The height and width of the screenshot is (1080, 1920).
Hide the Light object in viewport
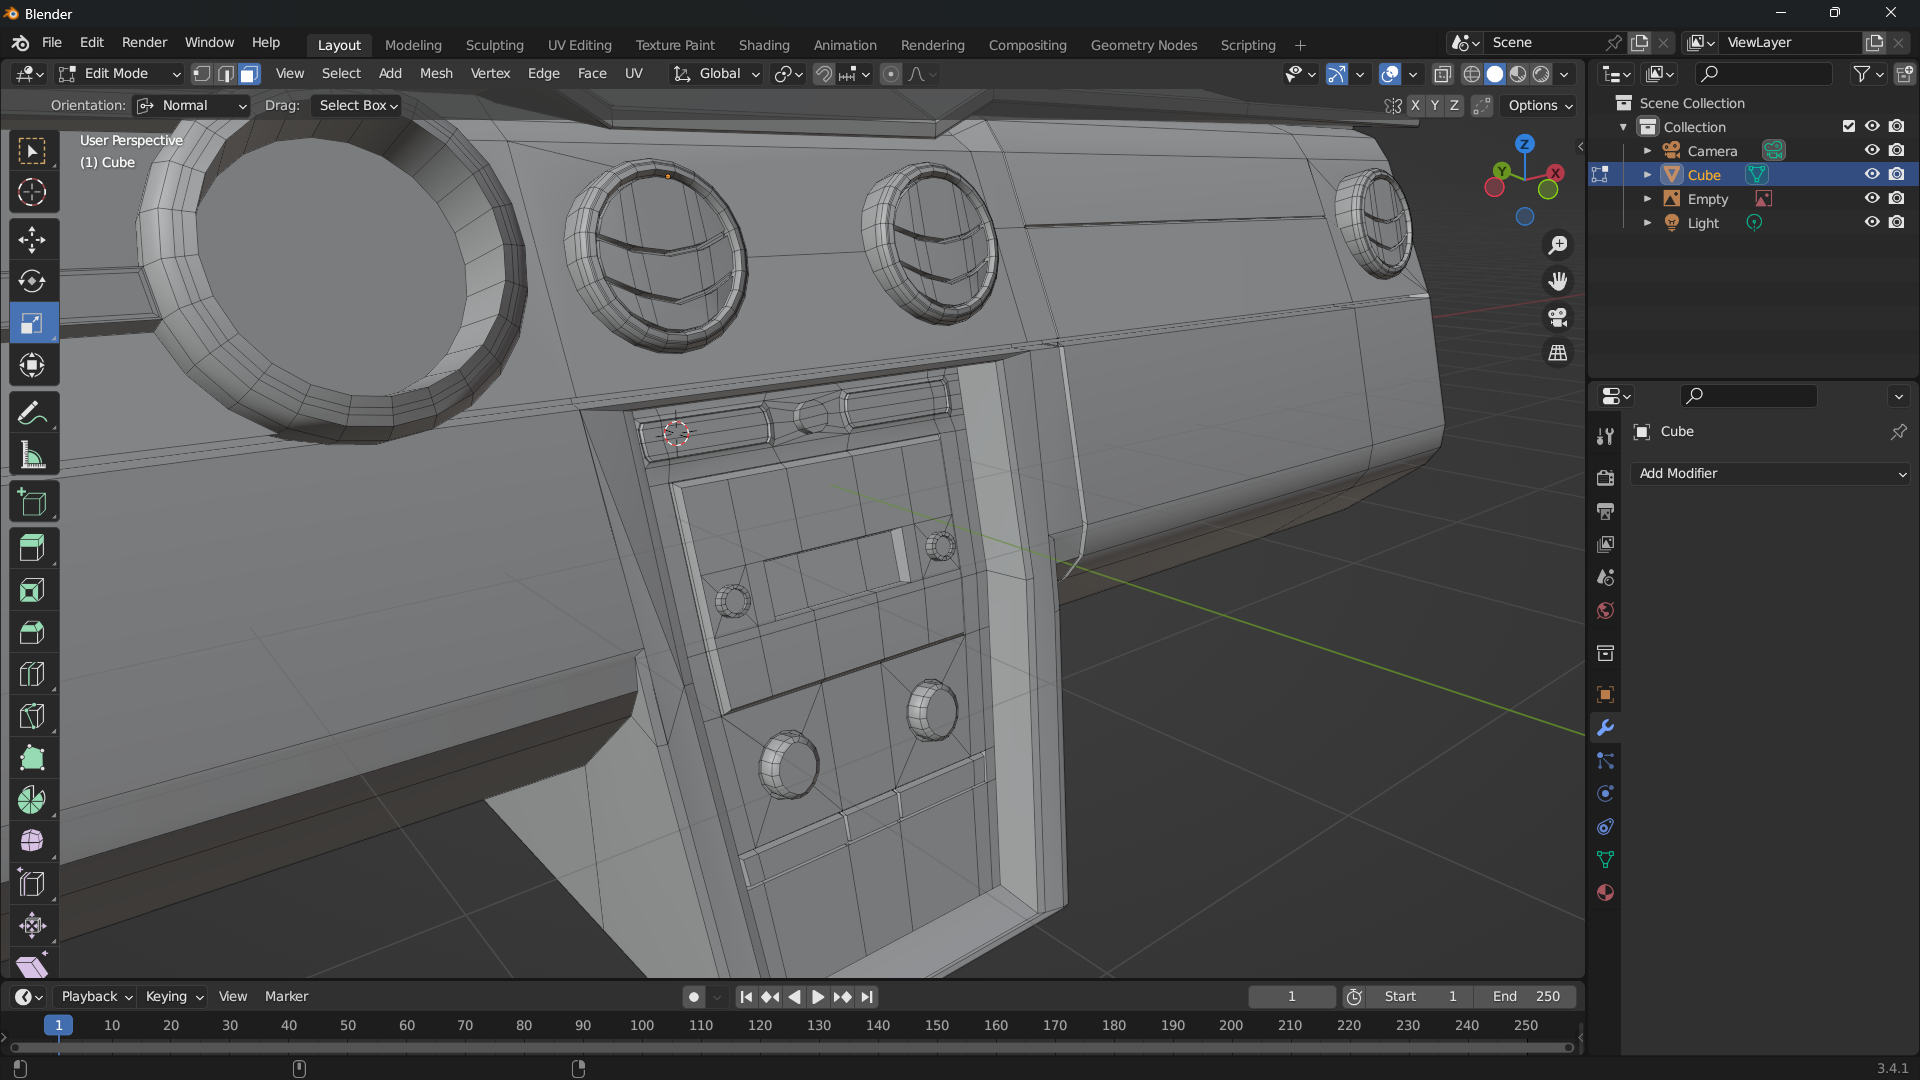1872,223
